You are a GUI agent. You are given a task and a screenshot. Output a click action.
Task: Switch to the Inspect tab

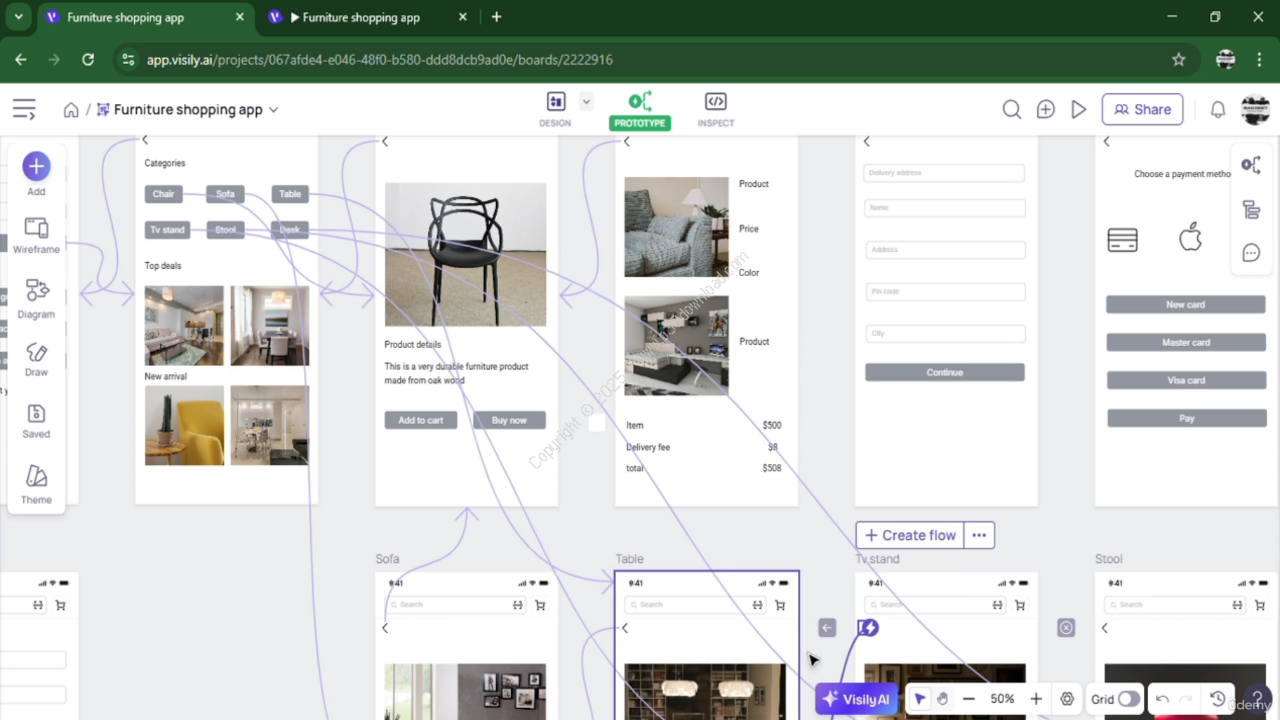pyautogui.click(x=715, y=110)
